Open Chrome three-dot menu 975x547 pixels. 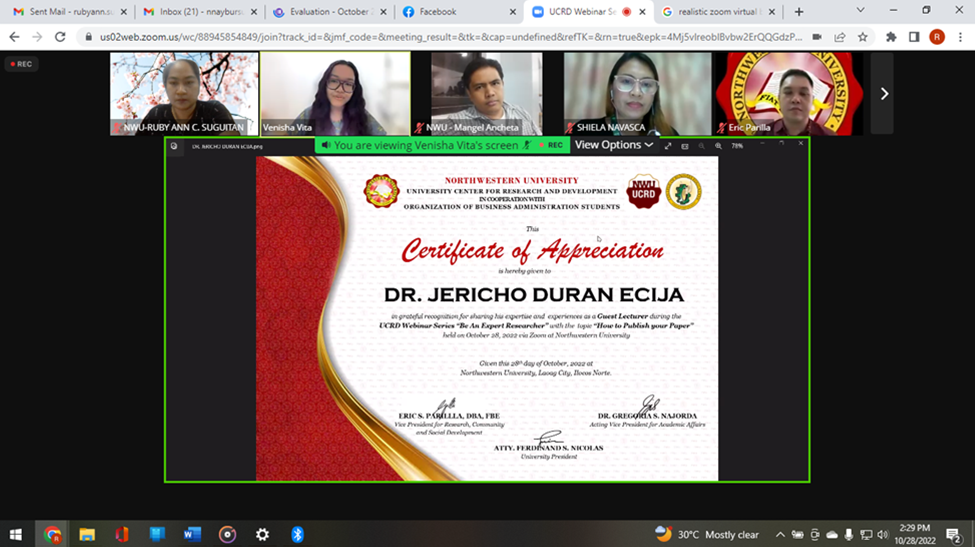pos(959,37)
